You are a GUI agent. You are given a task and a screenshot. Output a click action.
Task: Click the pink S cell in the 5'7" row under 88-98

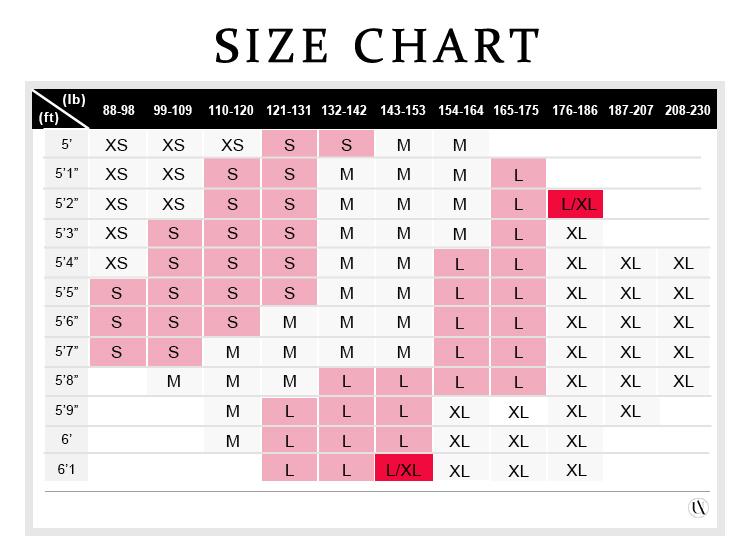[117, 352]
